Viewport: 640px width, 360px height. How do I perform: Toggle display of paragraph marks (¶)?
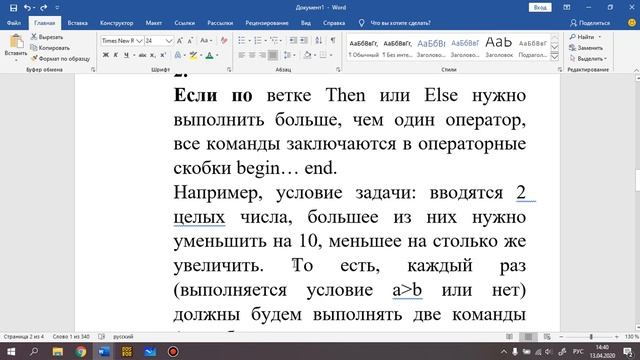[x=333, y=40]
